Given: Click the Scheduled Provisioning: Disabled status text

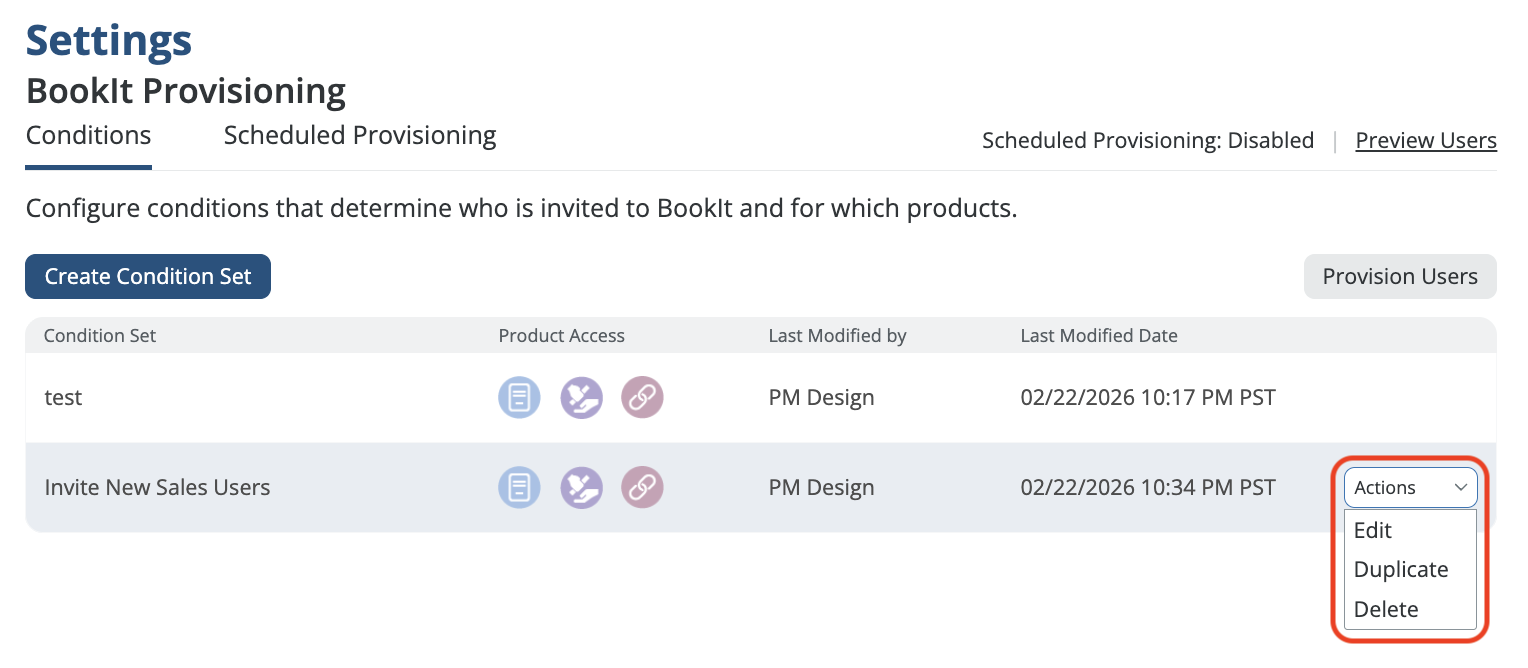Looking at the screenshot, I should click(1147, 141).
